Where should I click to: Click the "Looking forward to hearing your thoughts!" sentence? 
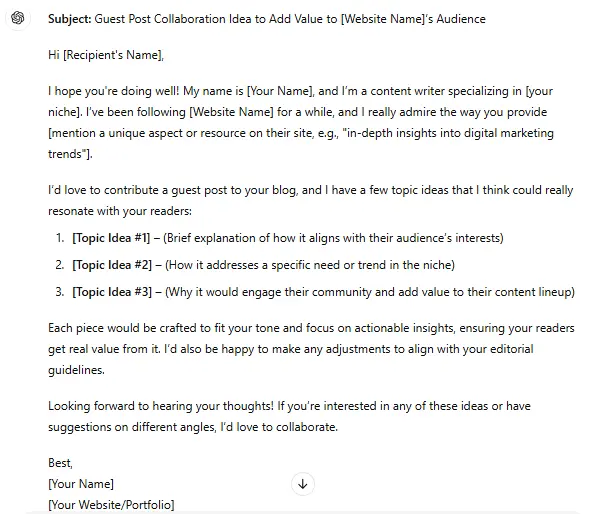(x=161, y=406)
